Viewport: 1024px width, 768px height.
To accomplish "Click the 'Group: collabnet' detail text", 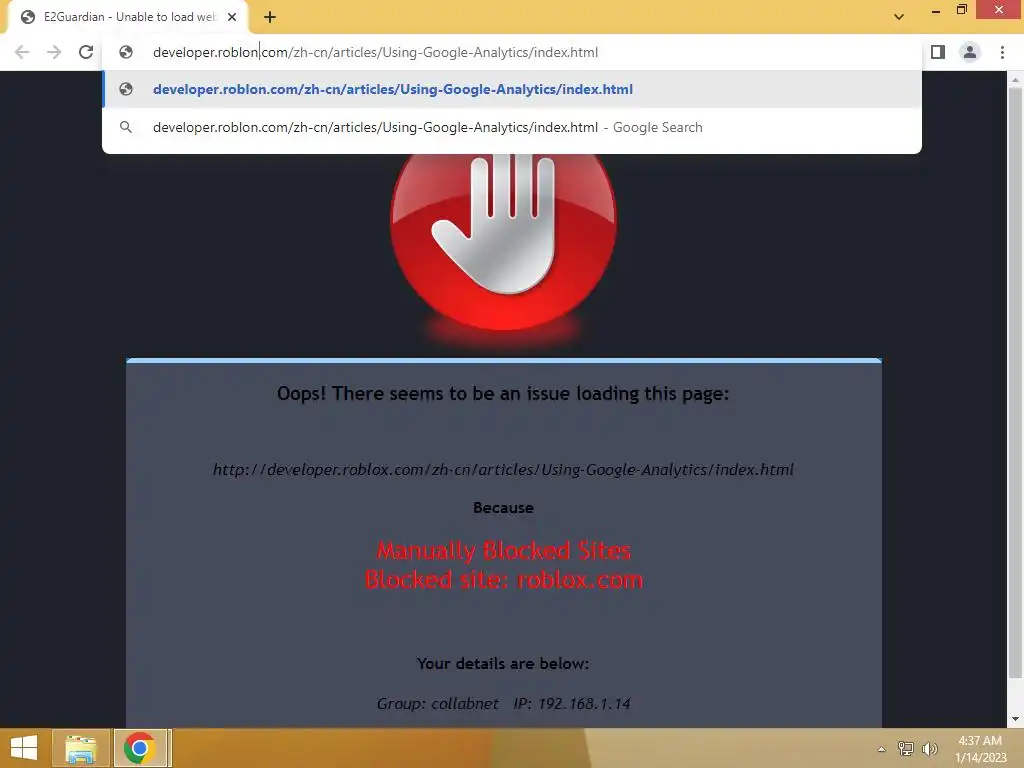I will [x=438, y=703].
